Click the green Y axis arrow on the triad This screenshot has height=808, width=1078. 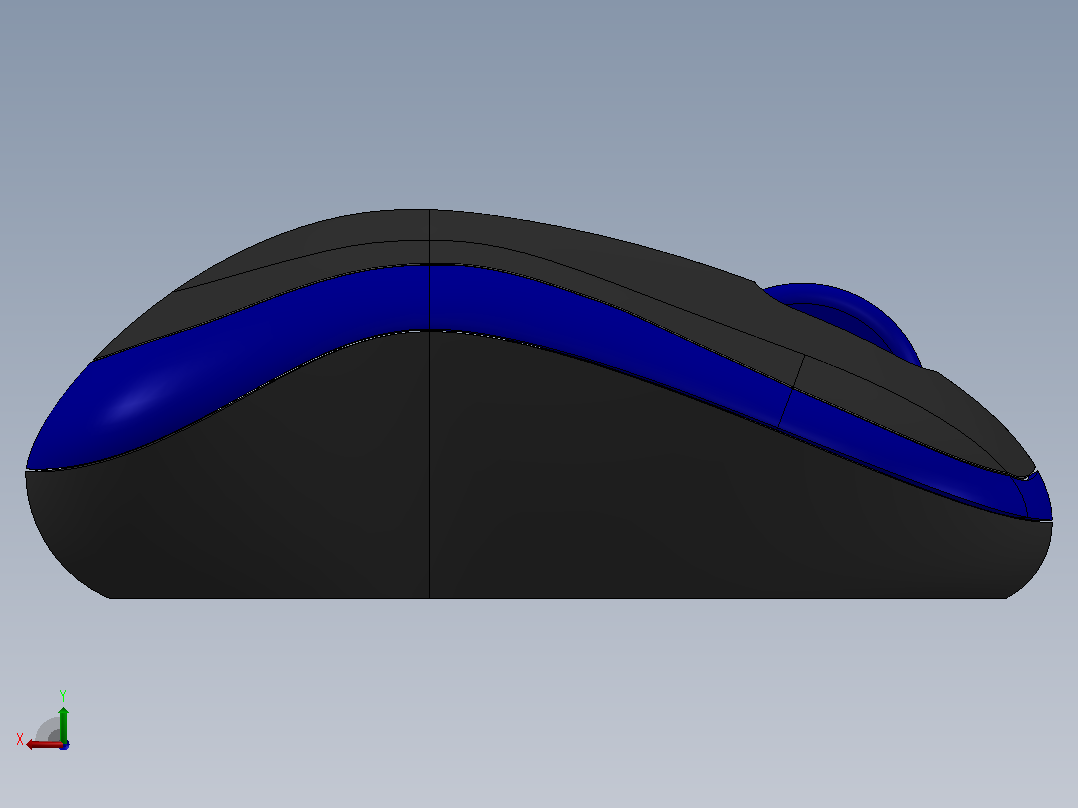point(63,724)
